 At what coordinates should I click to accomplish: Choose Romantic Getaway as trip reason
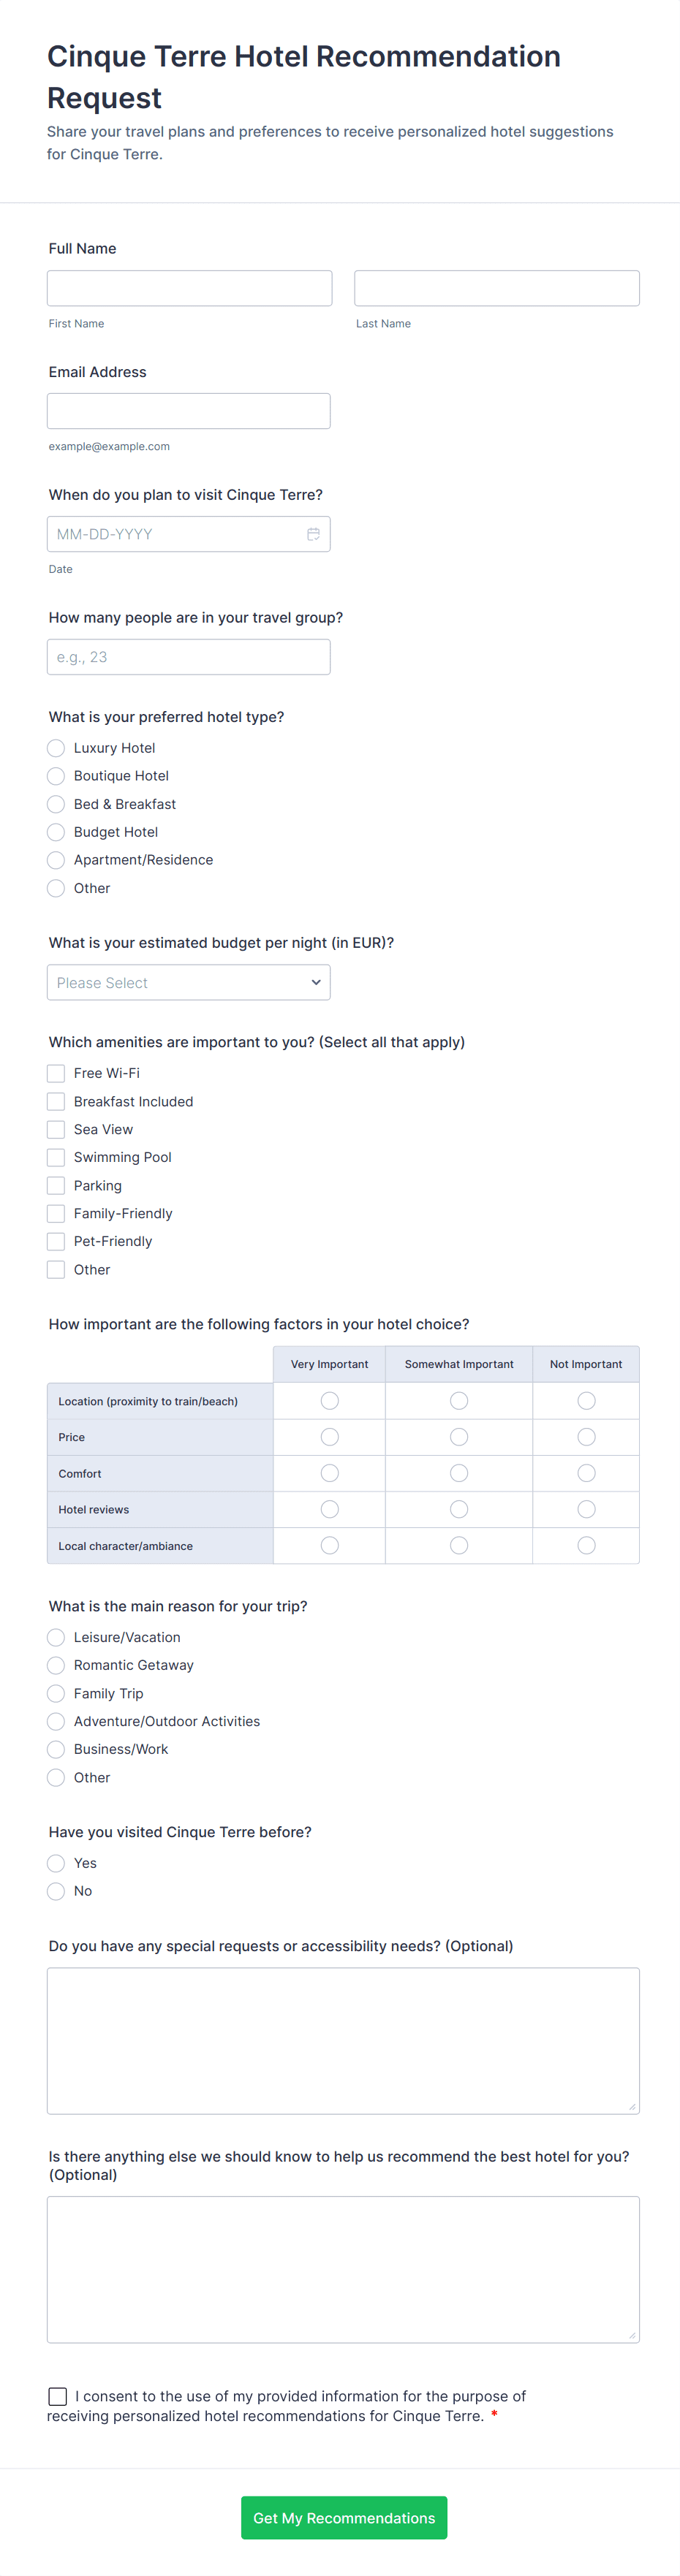56,1665
